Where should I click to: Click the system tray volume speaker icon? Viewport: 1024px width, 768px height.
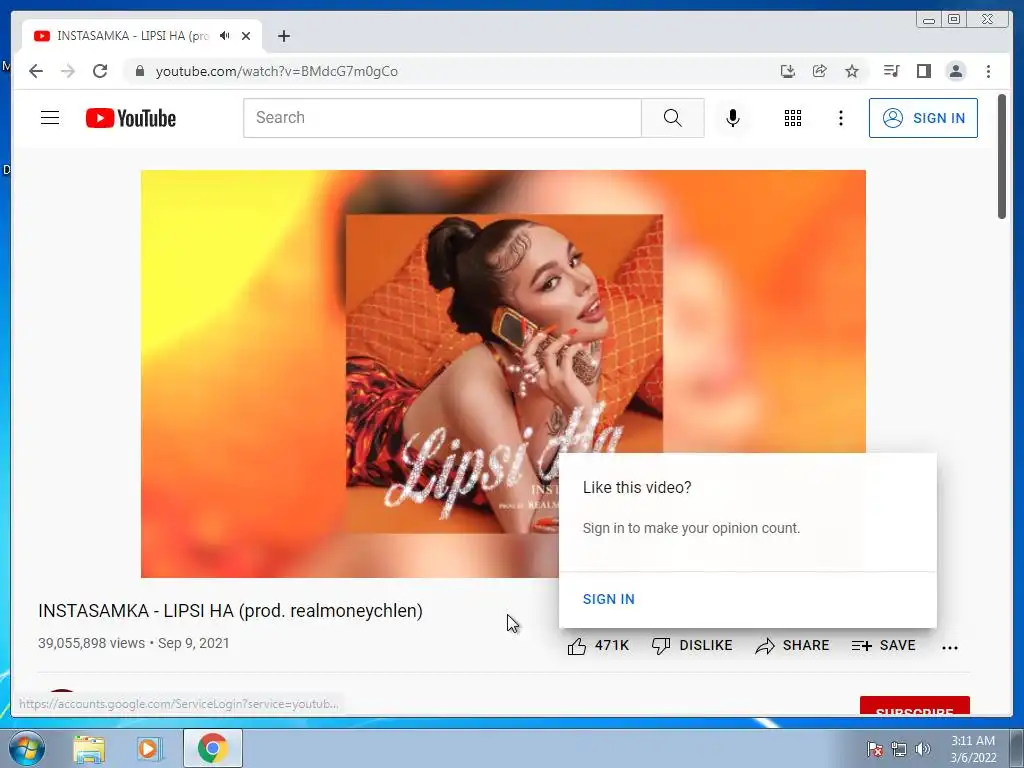923,749
